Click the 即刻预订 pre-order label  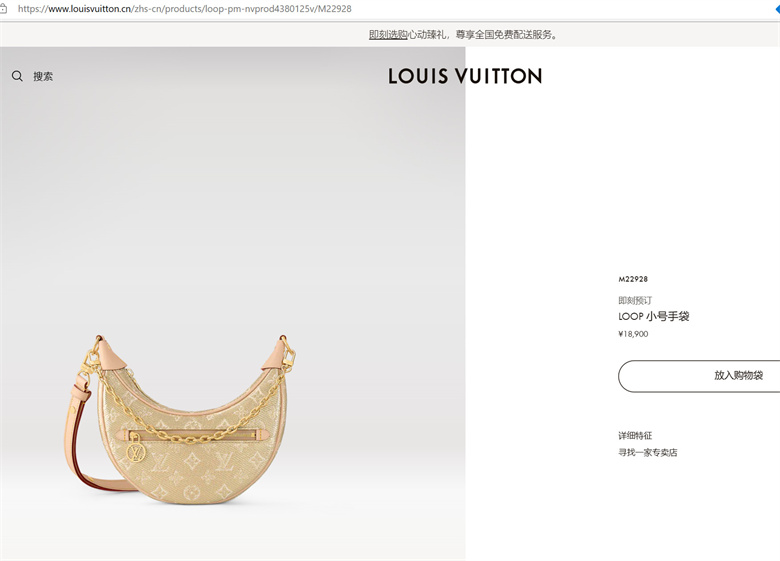pyautogui.click(x=635, y=300)
